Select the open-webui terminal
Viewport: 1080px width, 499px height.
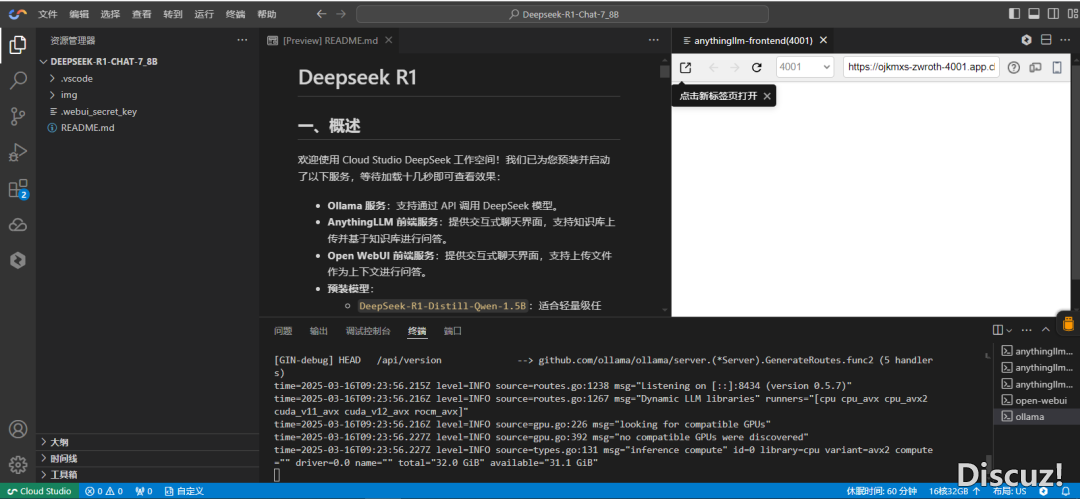coord(1037,400)
